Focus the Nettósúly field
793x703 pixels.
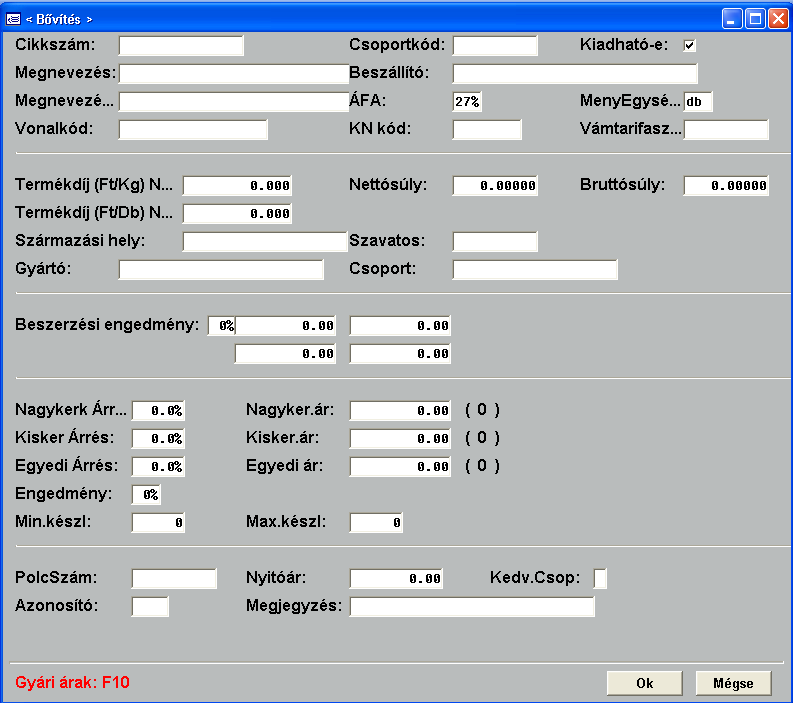[x=495, y=186]
